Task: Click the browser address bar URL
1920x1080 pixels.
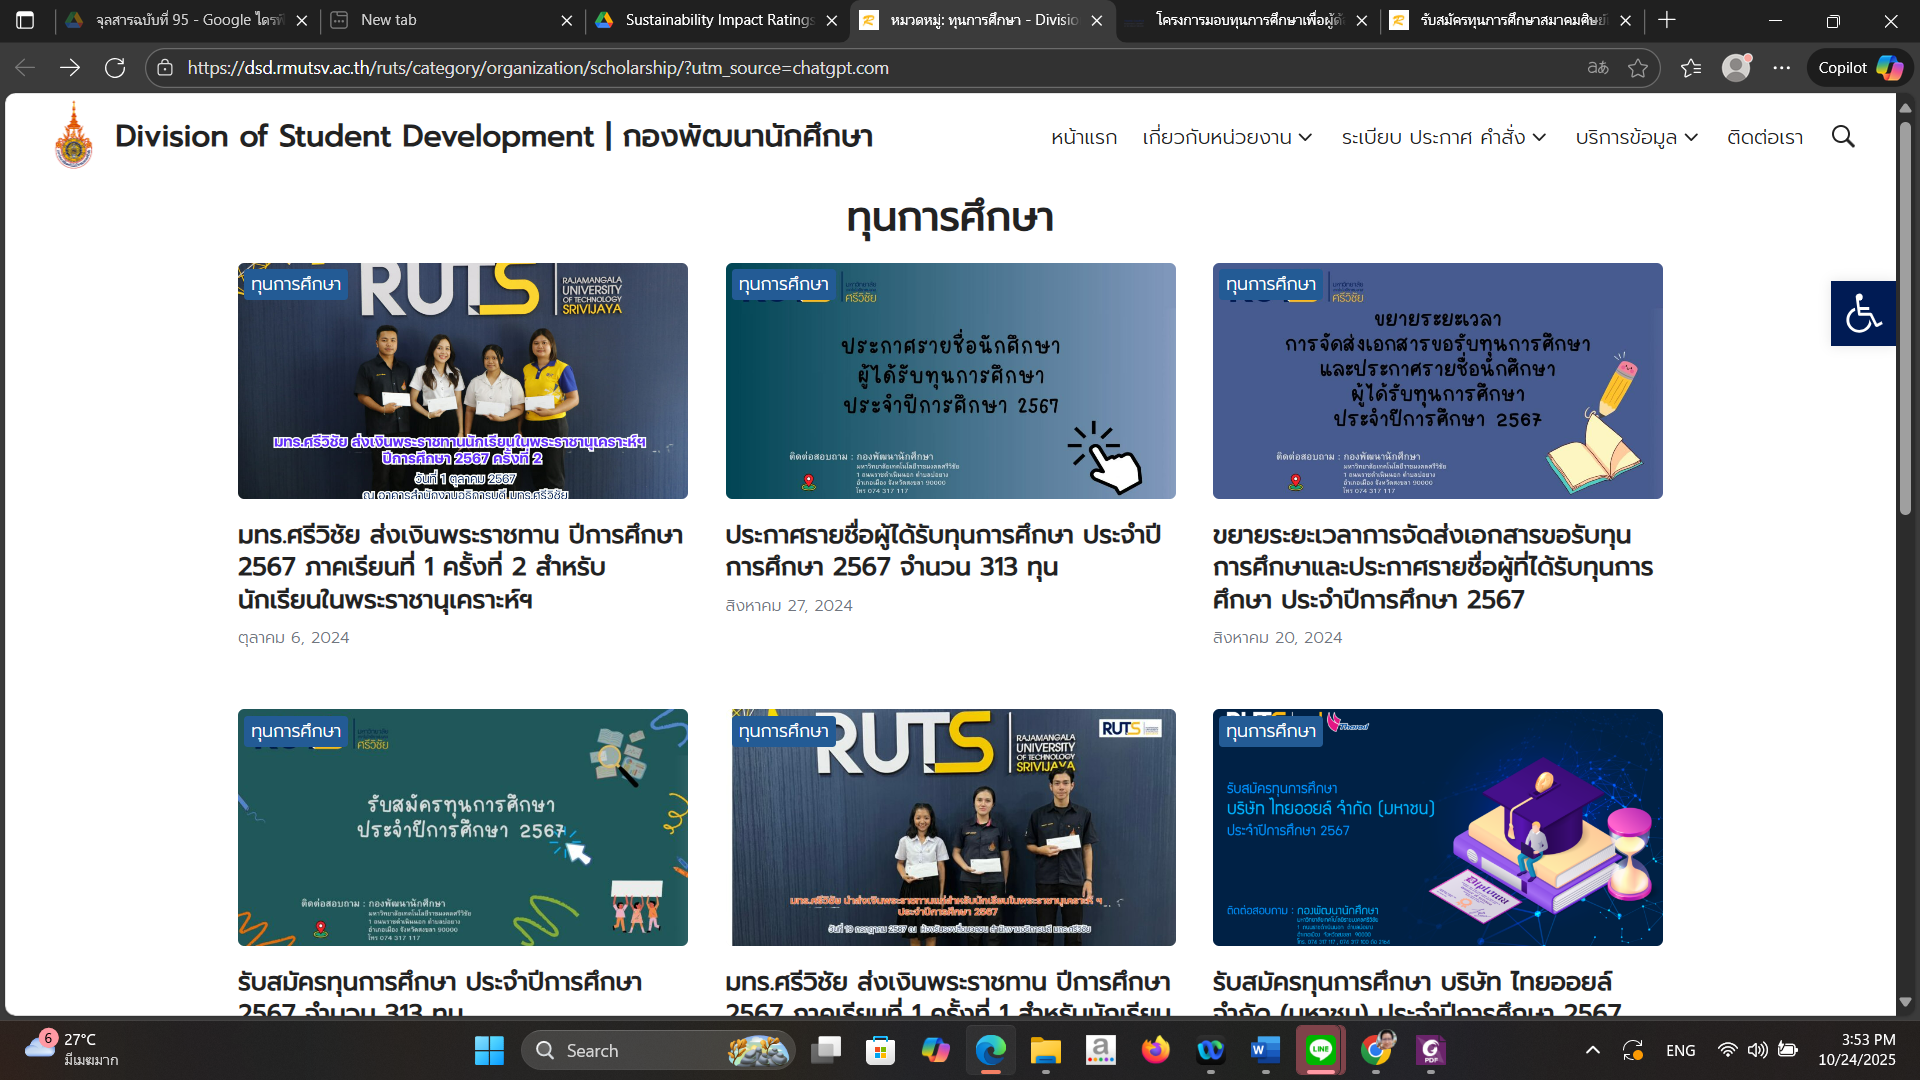Action: [x=538, y=68]
